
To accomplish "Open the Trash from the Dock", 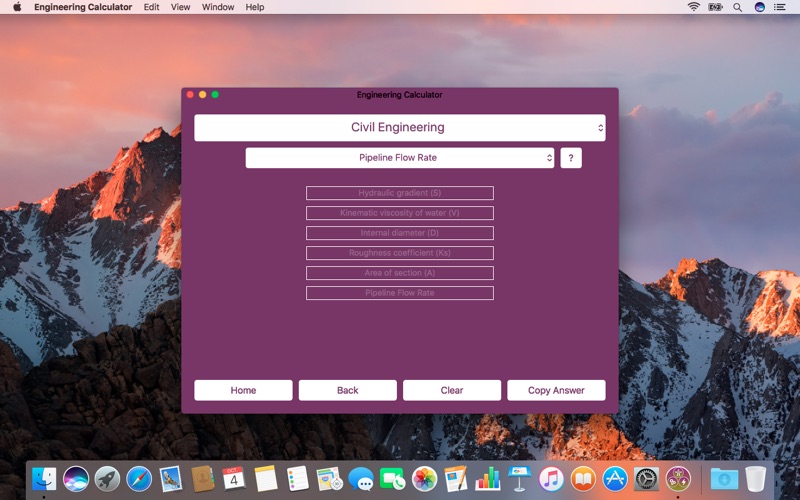I will tap(756, 479).
